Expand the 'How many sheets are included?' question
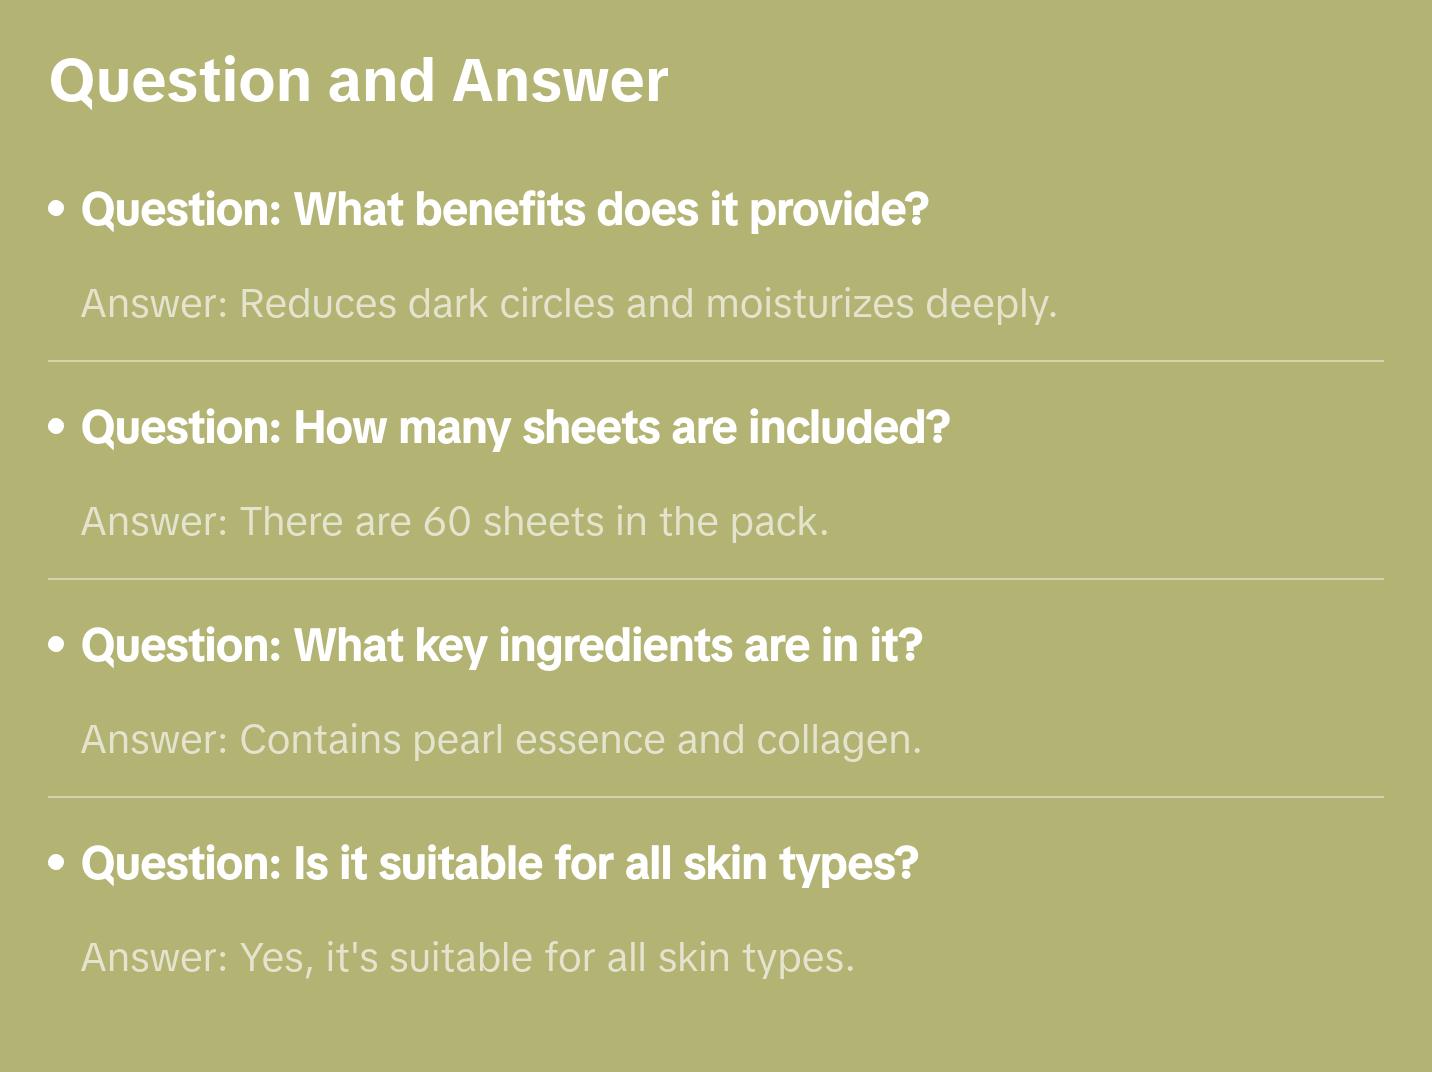The height and width of the screenshot is (1072, 1432). 515,428
